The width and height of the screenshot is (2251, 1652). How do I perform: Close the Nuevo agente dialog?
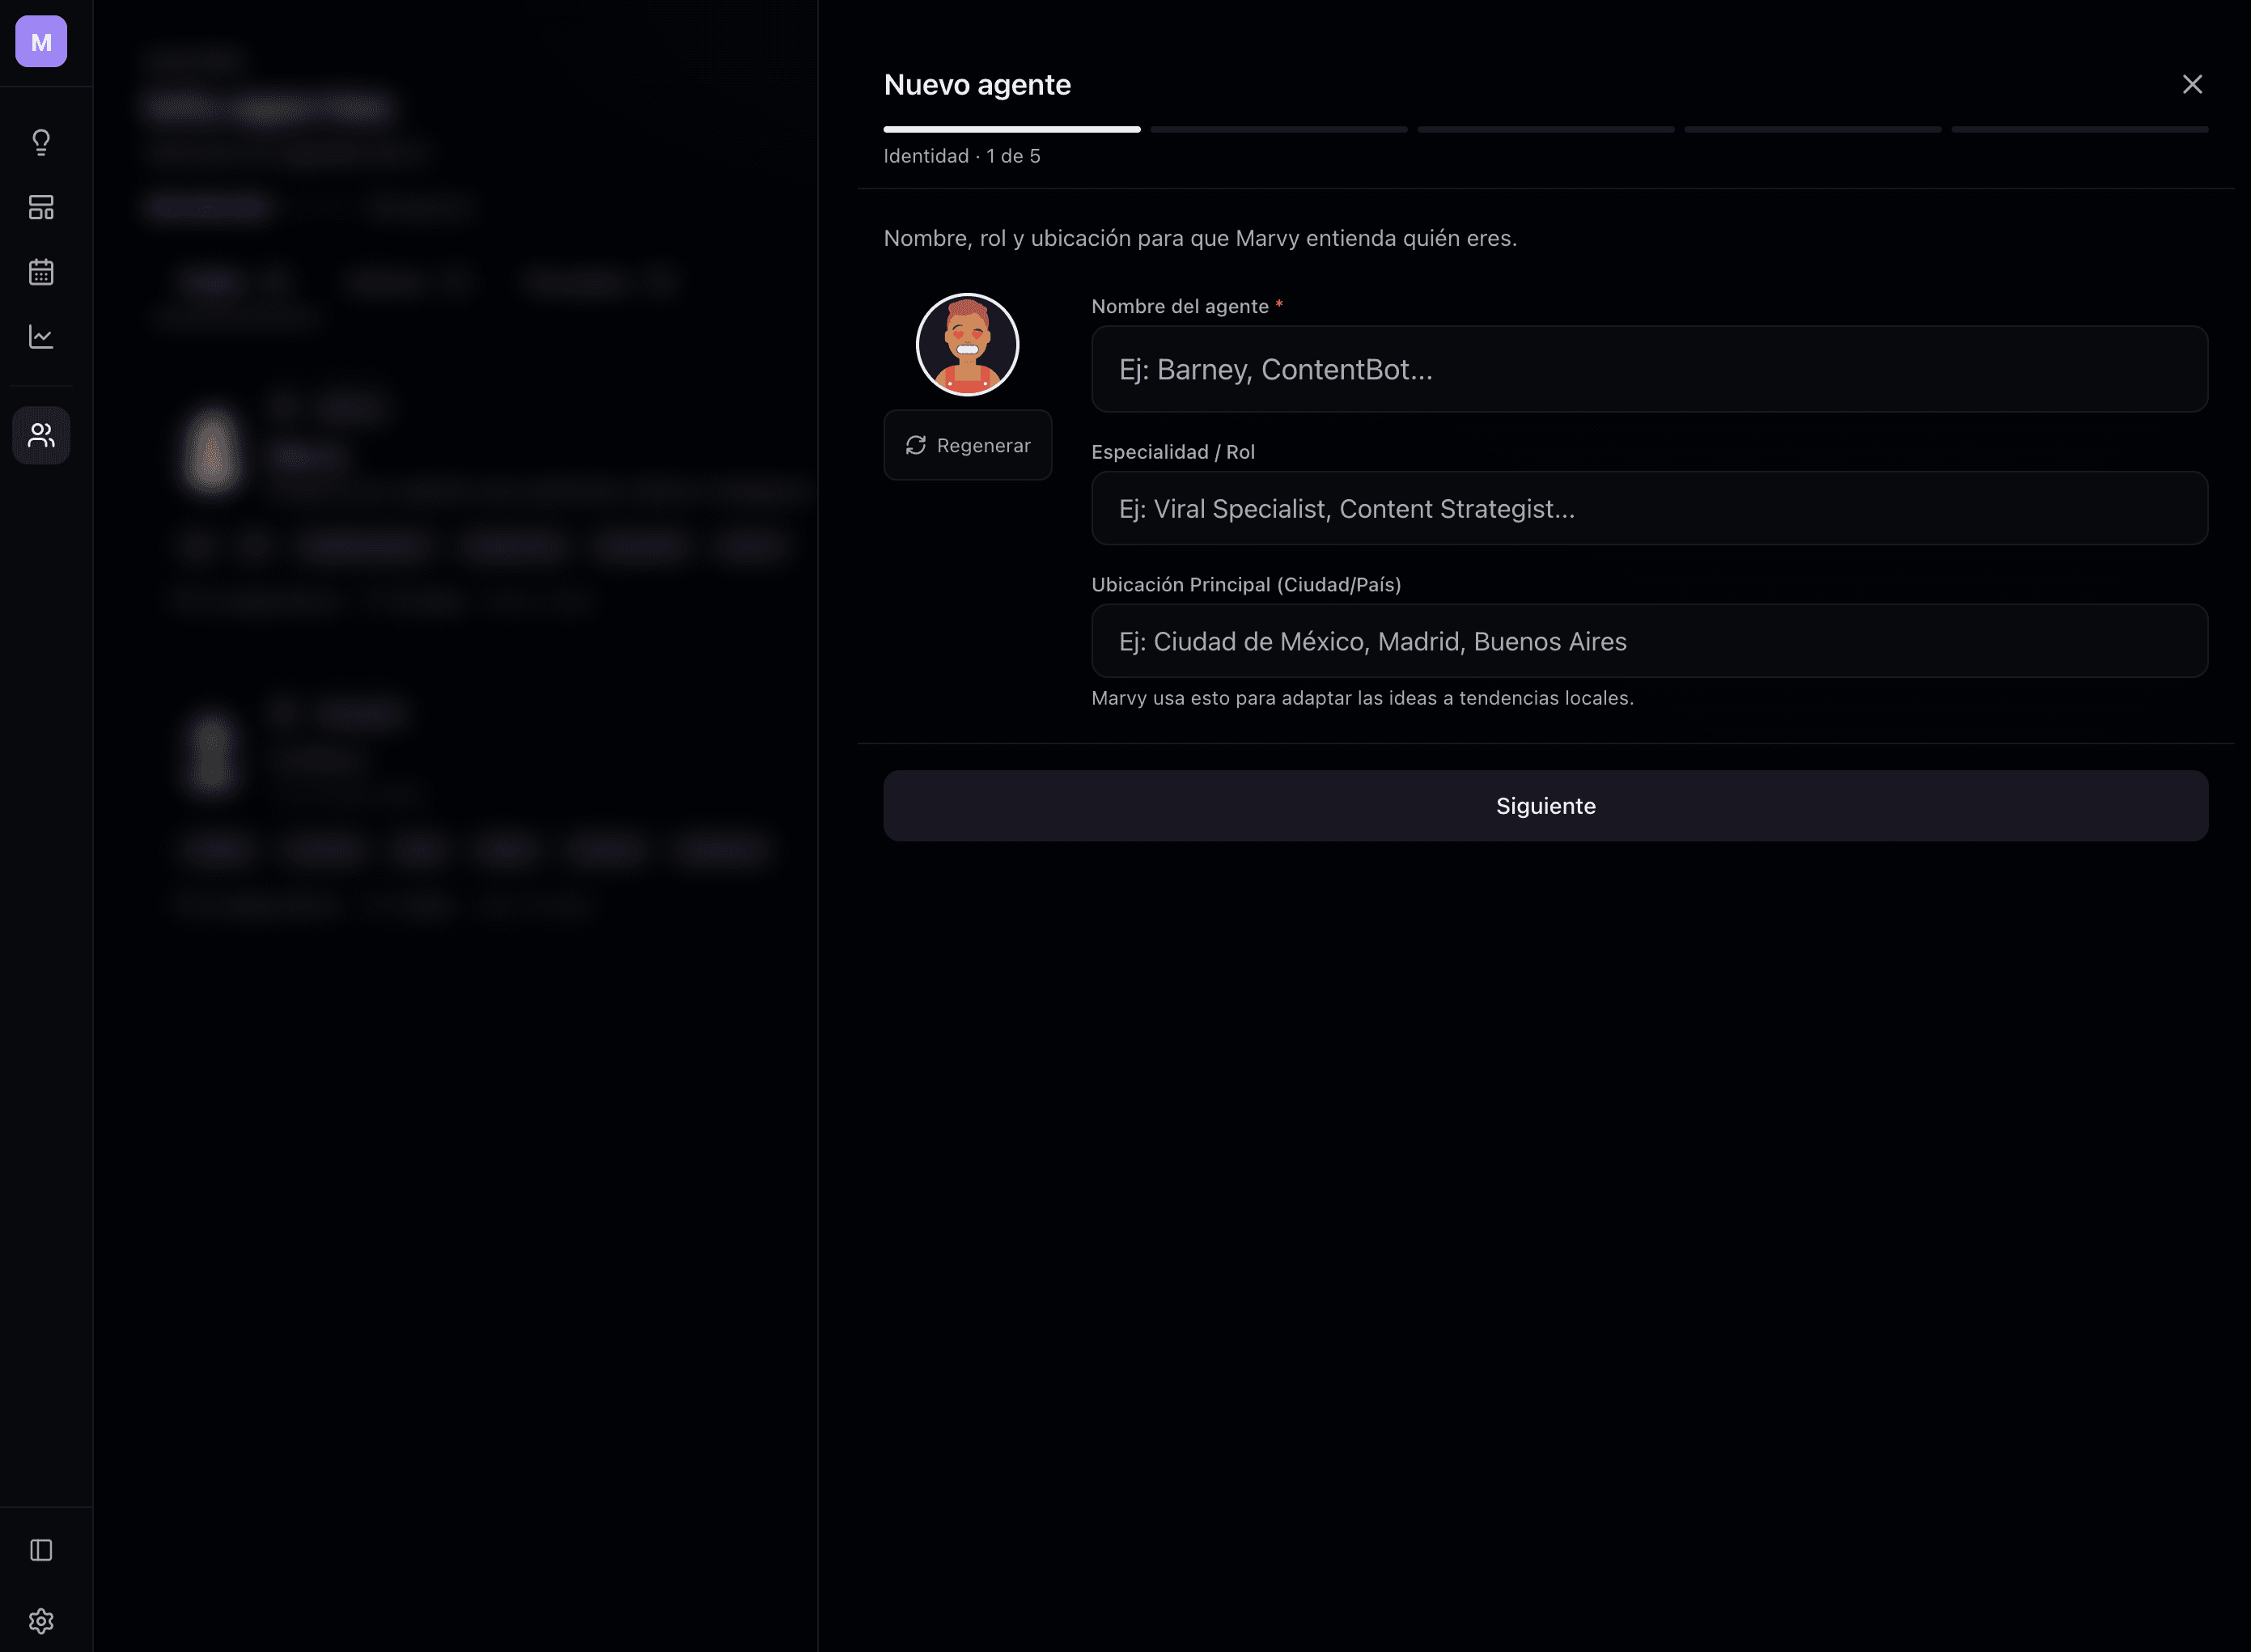click(x=2192, y=84)
